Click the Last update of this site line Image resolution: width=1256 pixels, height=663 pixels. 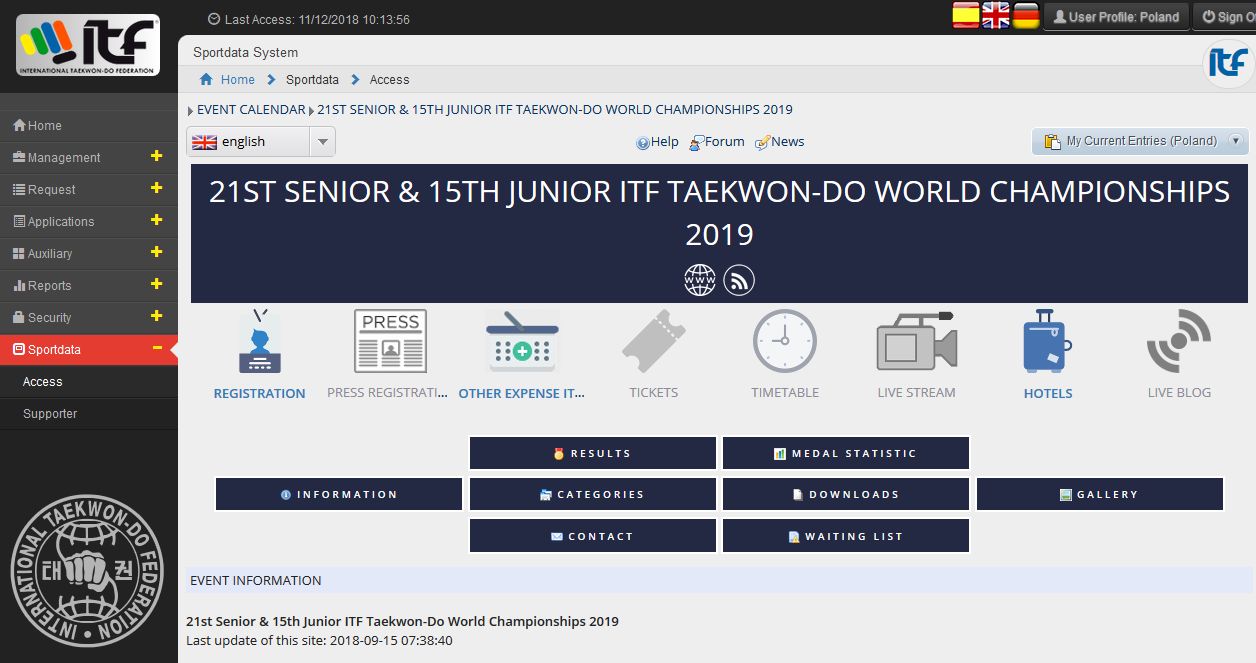(x=319, y=641)
